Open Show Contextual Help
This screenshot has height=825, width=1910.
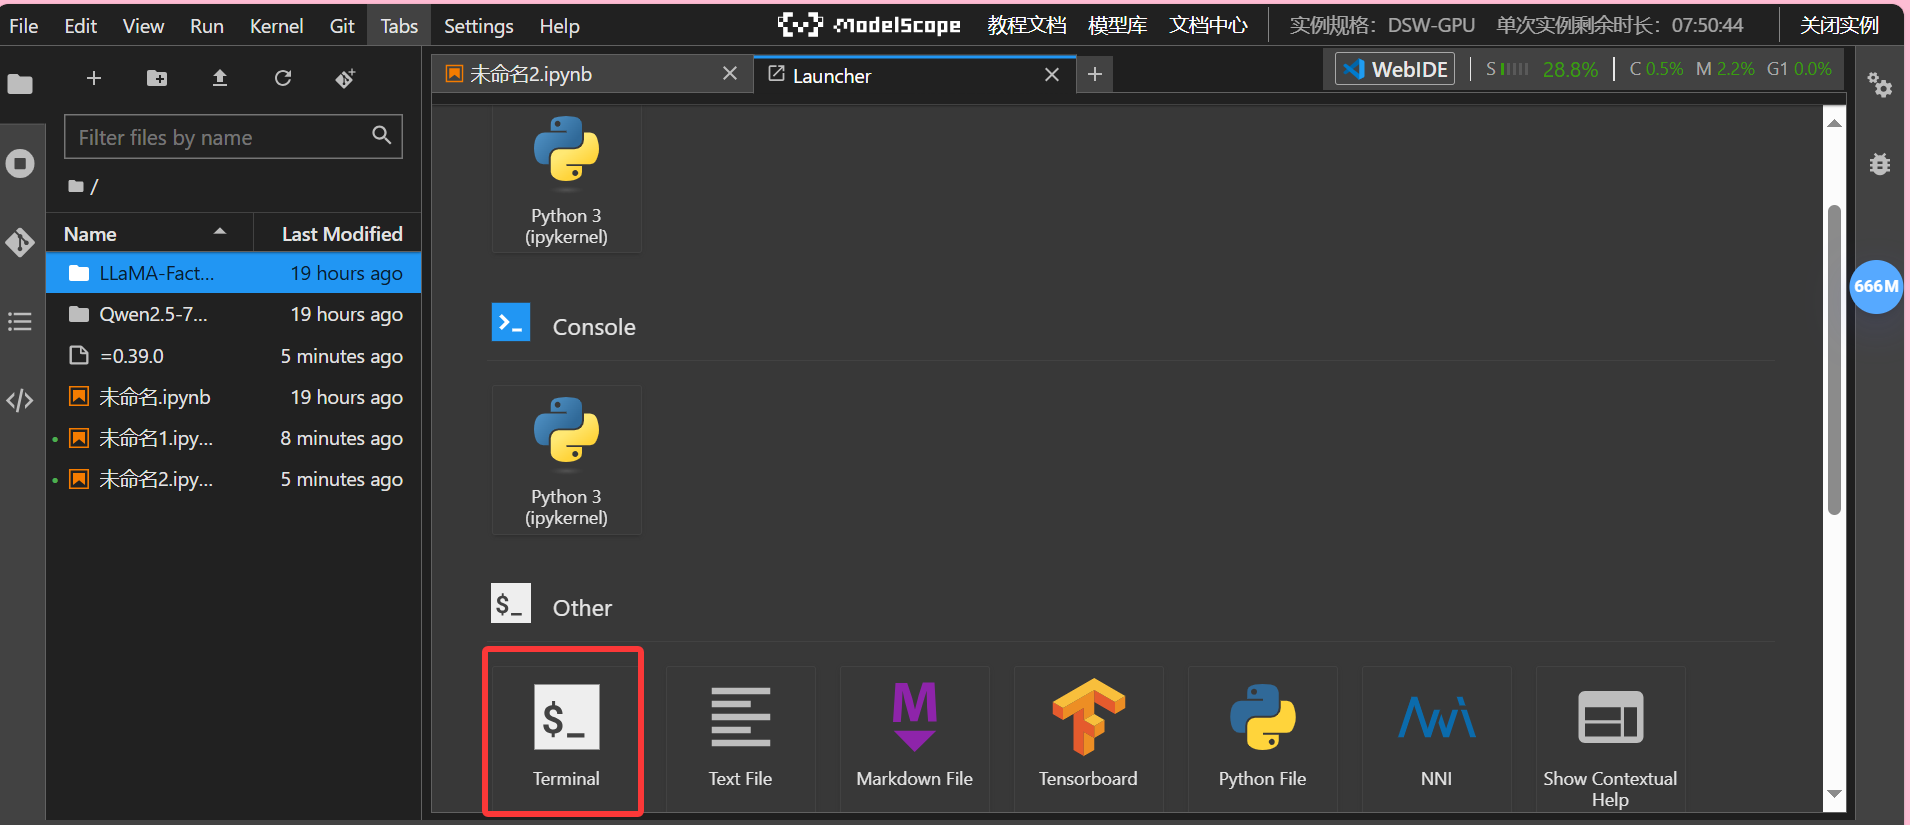(1611, 737)
